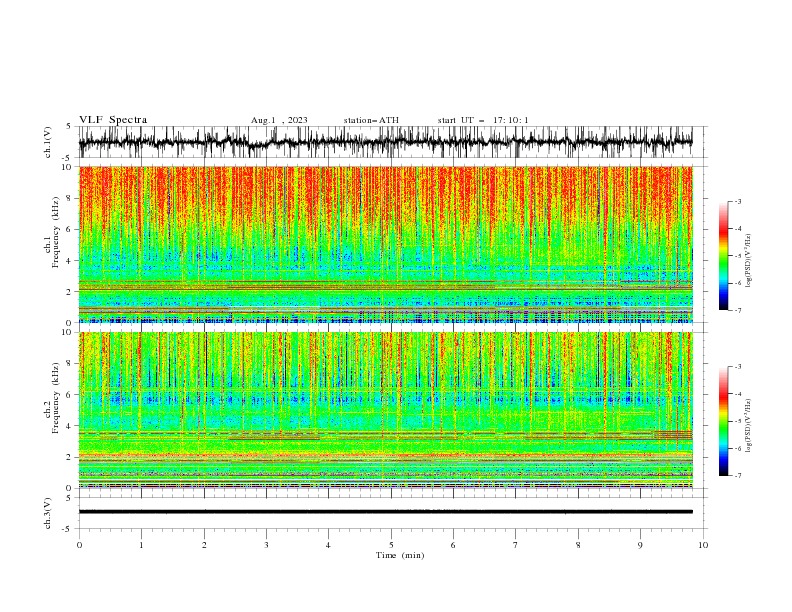Click the "5" tick on ch.1(V) axis
Image resolution: width=792 pixels, height=612 pixels.
pos(69,126)
